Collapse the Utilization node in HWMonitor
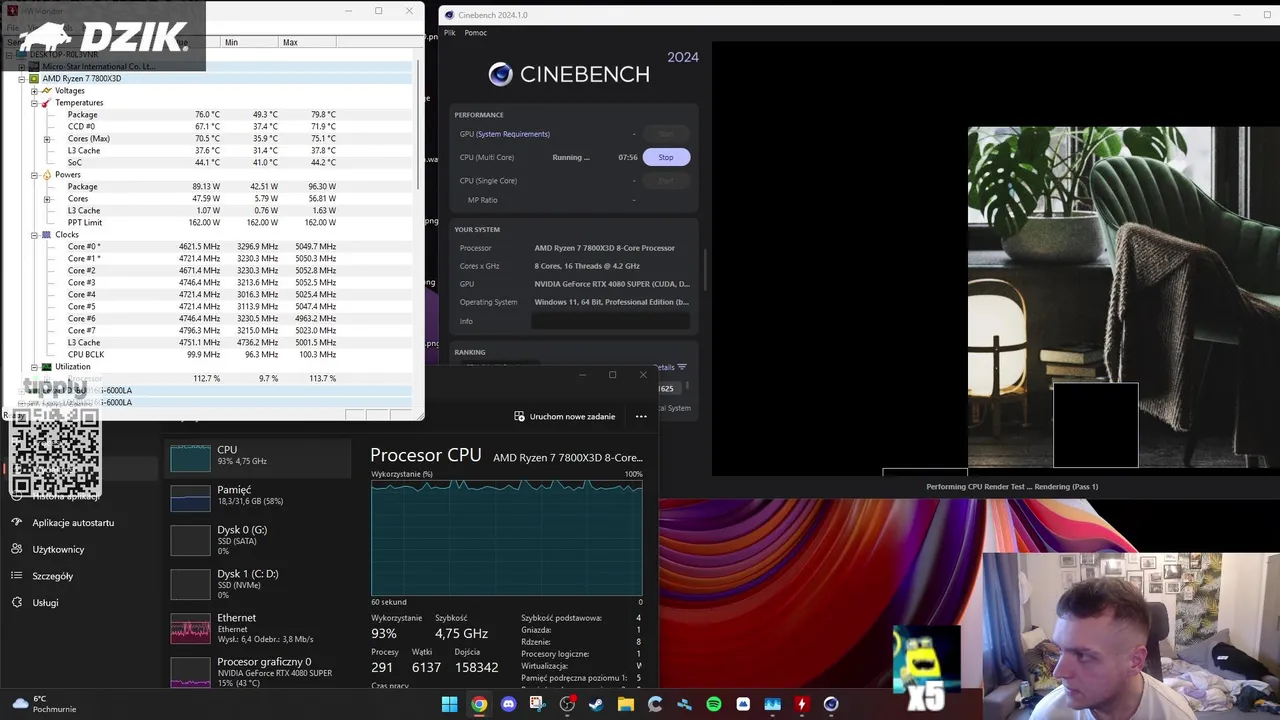Viewport: 1280px width, 720px height. (x=34, y=366)
